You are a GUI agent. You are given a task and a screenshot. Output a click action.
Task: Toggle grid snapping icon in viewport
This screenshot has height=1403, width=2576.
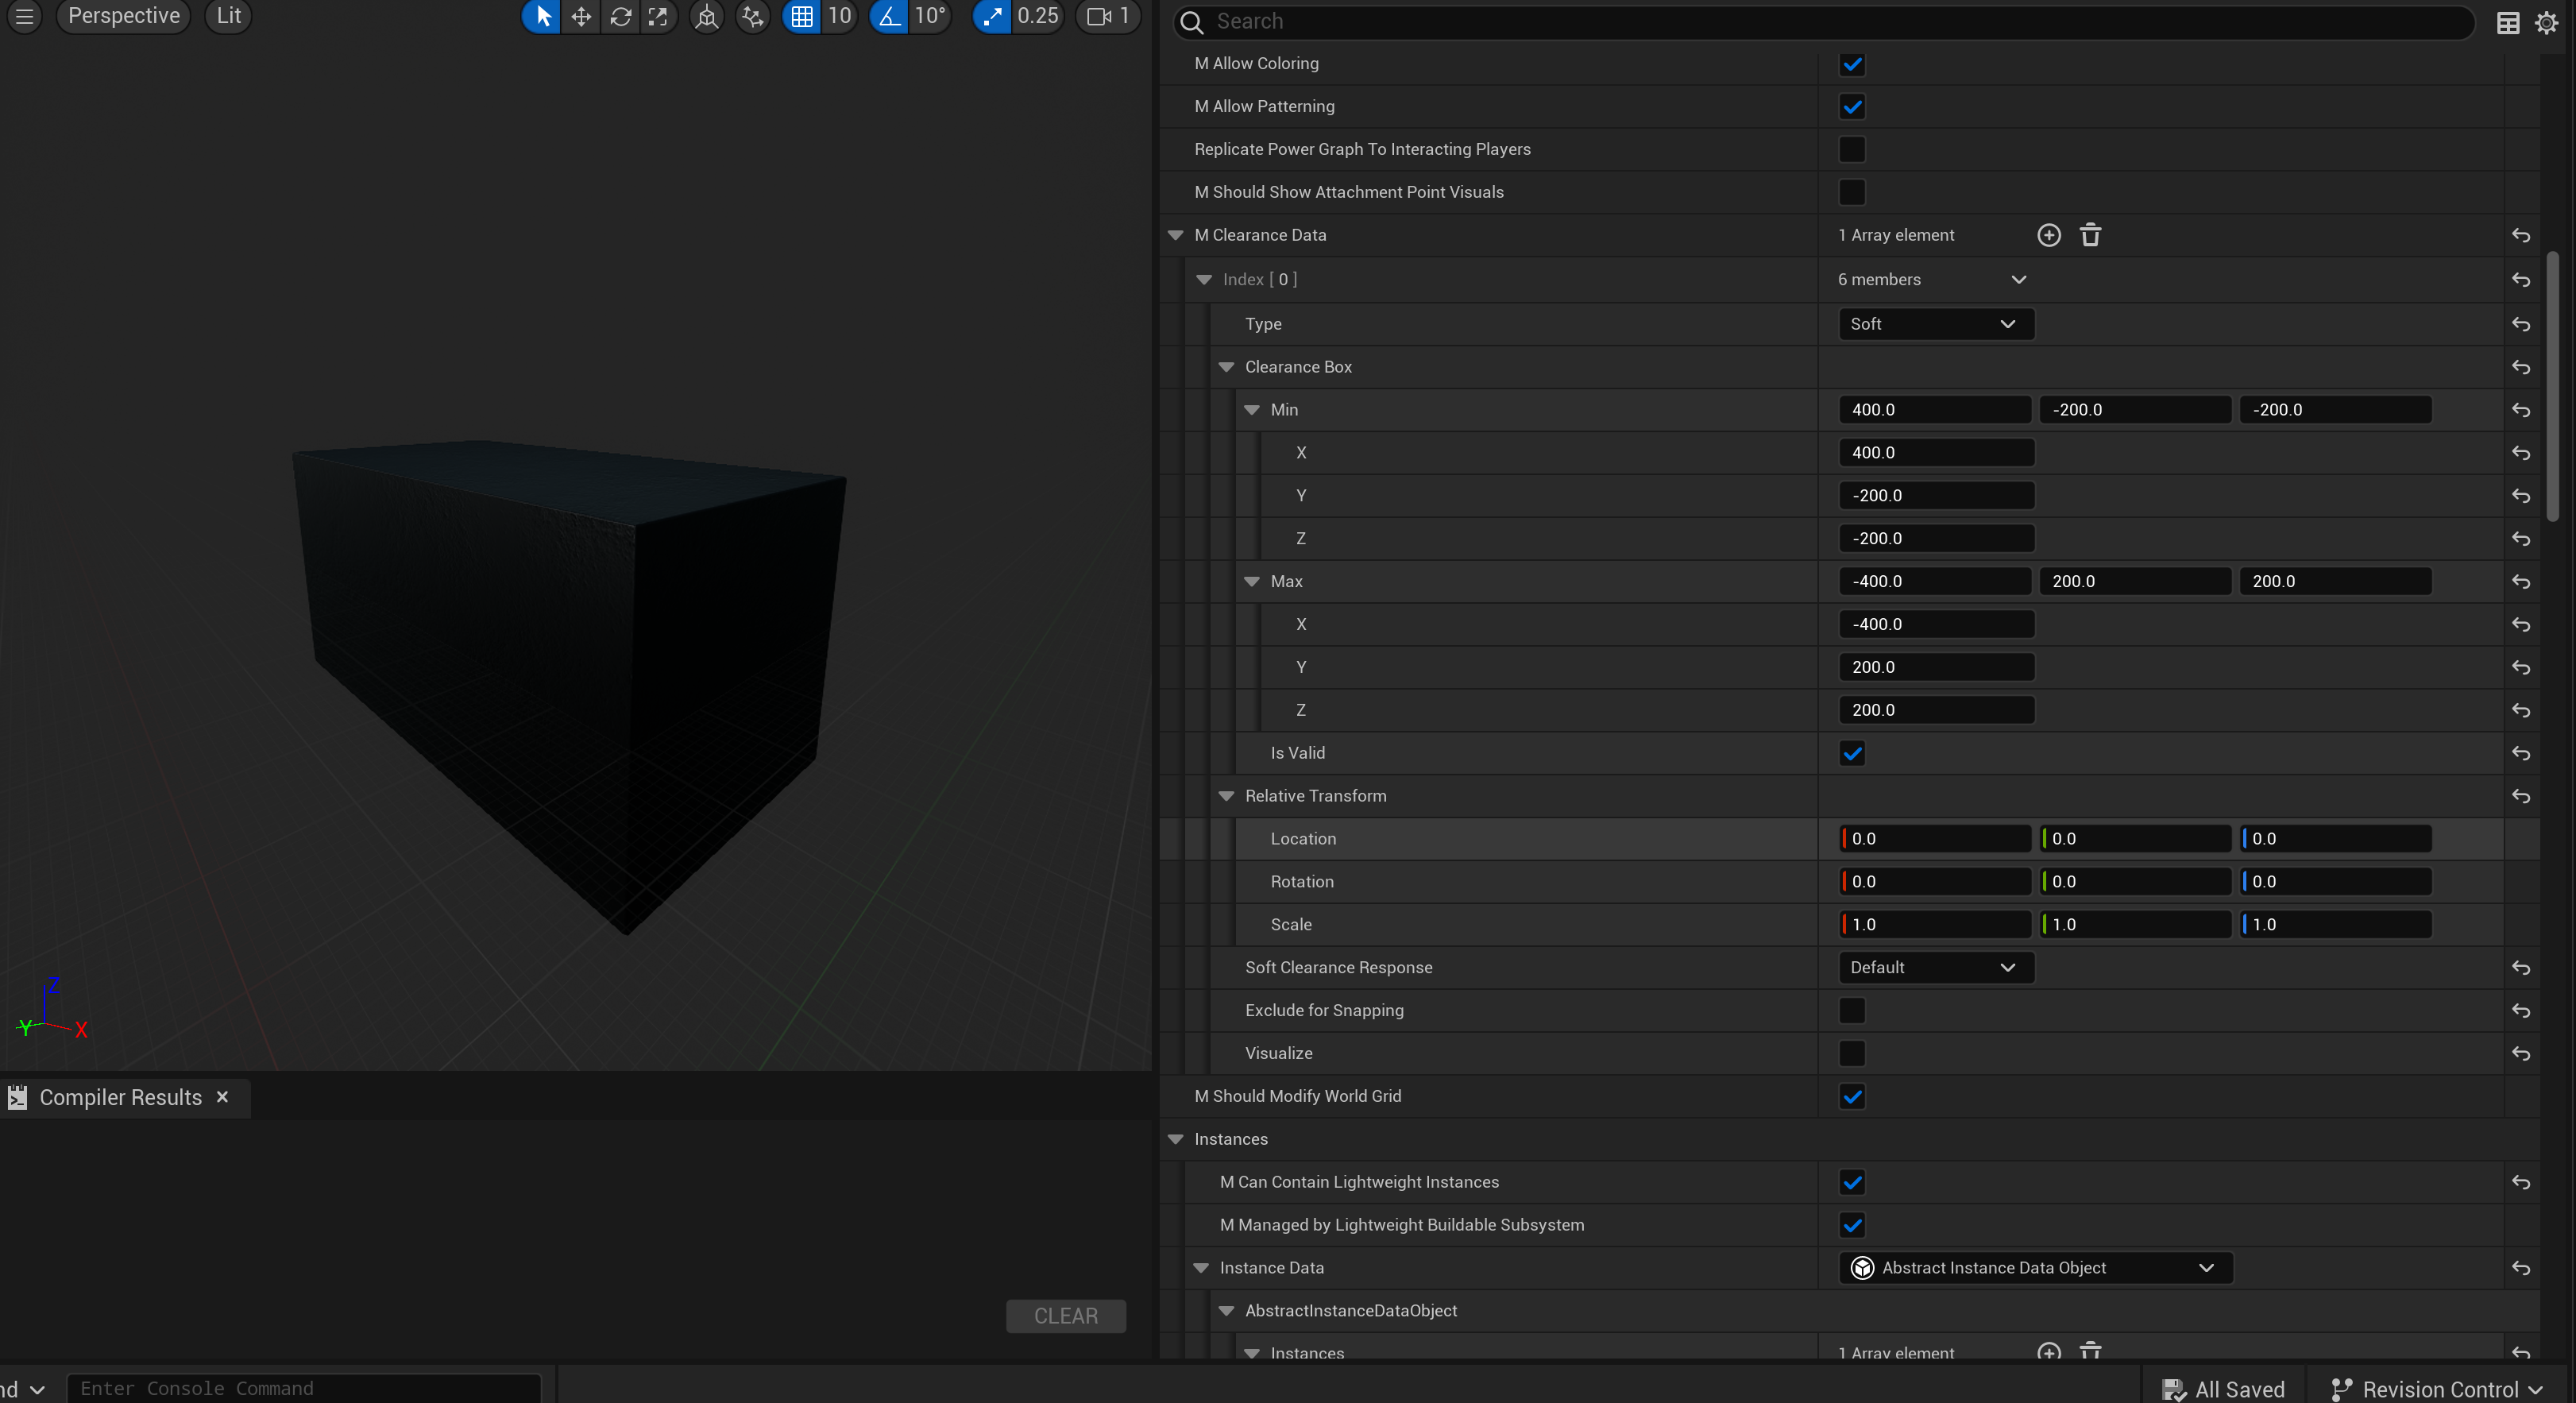tap(801, 17)
